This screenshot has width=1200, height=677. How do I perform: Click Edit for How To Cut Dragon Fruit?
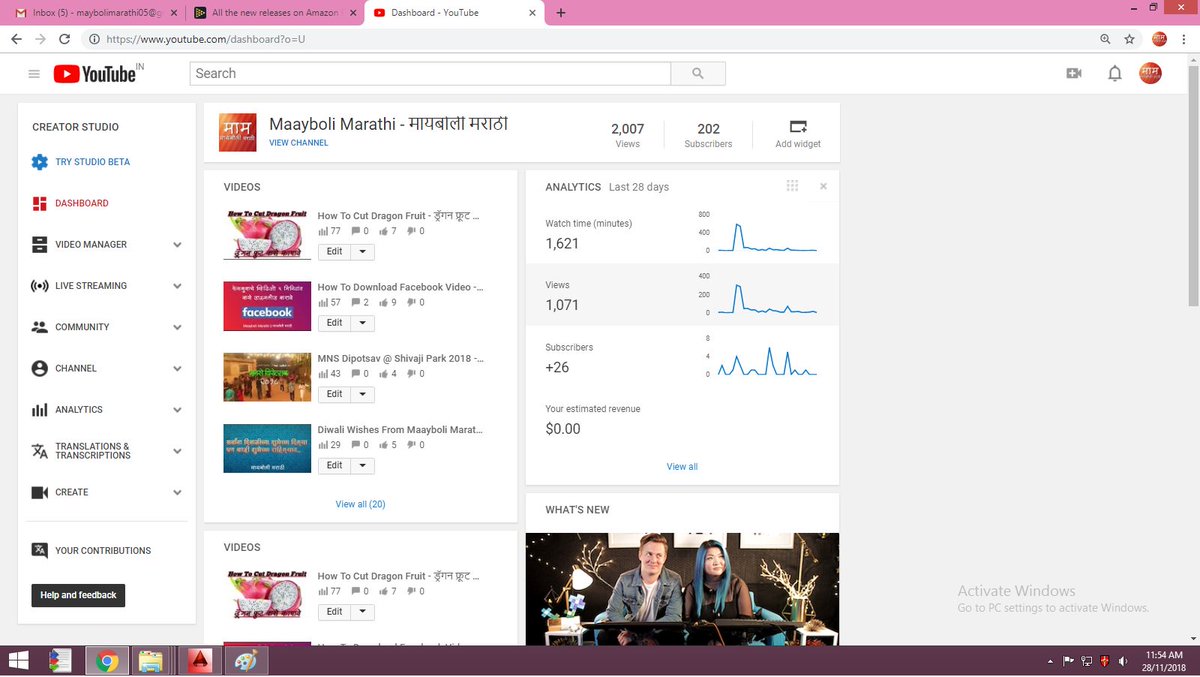pos(334,252)
